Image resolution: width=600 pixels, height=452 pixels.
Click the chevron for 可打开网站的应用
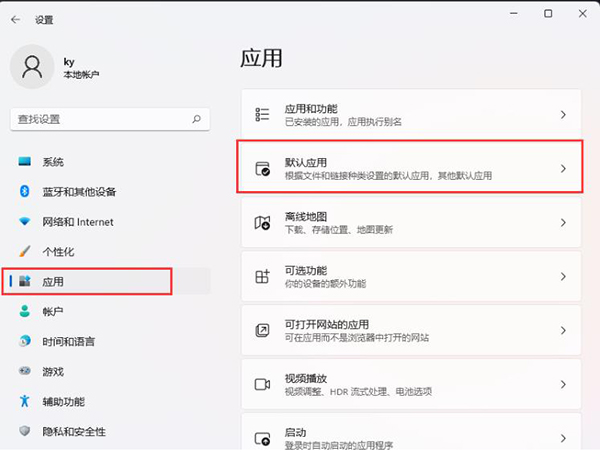click(x=563, y=330)
